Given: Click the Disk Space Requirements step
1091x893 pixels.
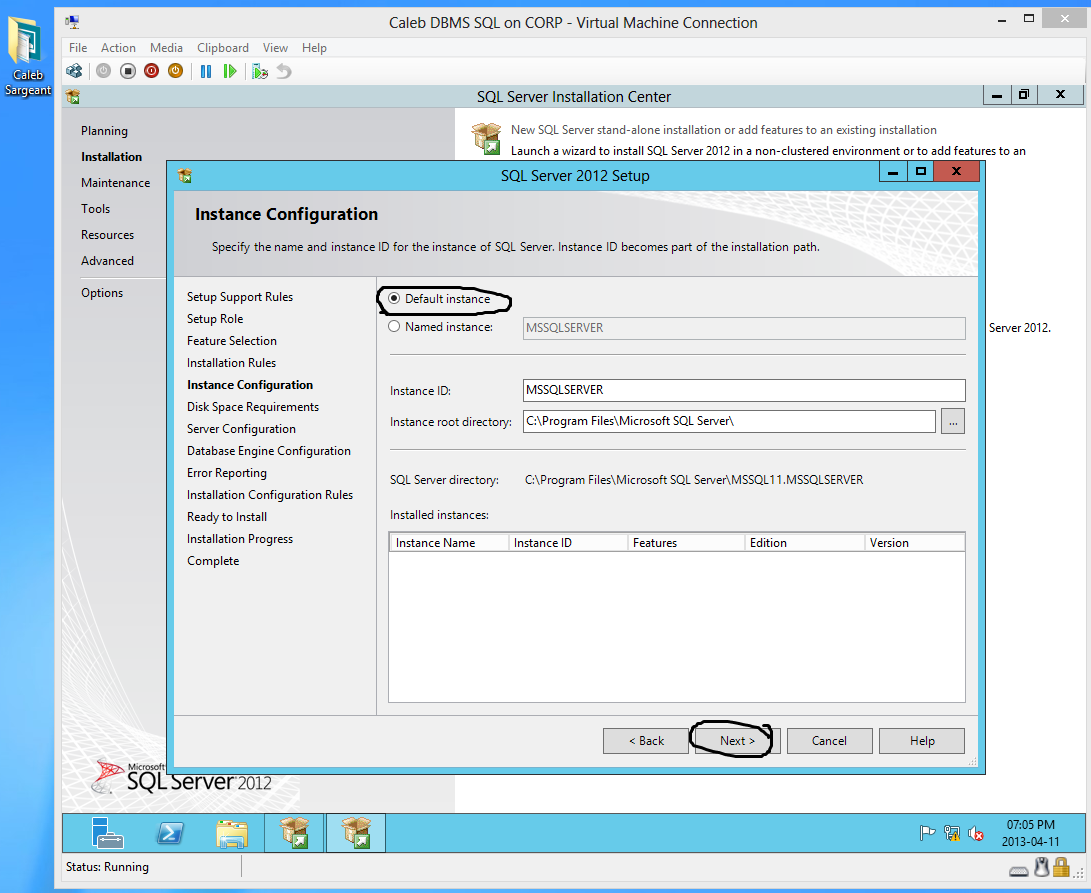Looking at the screenshot, I should click(253, 406).
